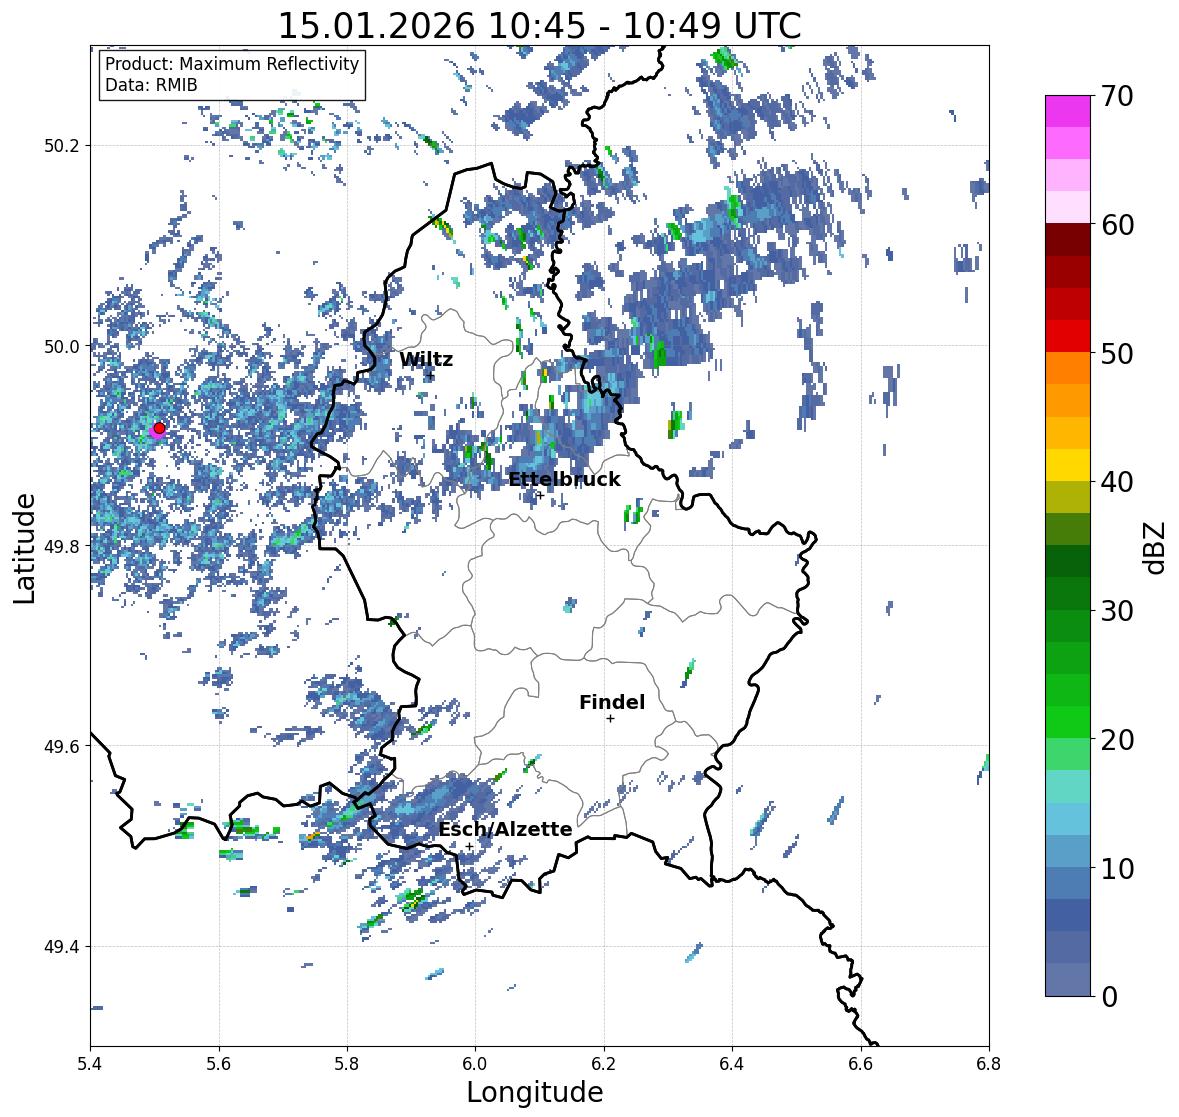Click the 0 value on the colorbar
This screenshot has height=1117, width=1179.
click(1109, 997)
